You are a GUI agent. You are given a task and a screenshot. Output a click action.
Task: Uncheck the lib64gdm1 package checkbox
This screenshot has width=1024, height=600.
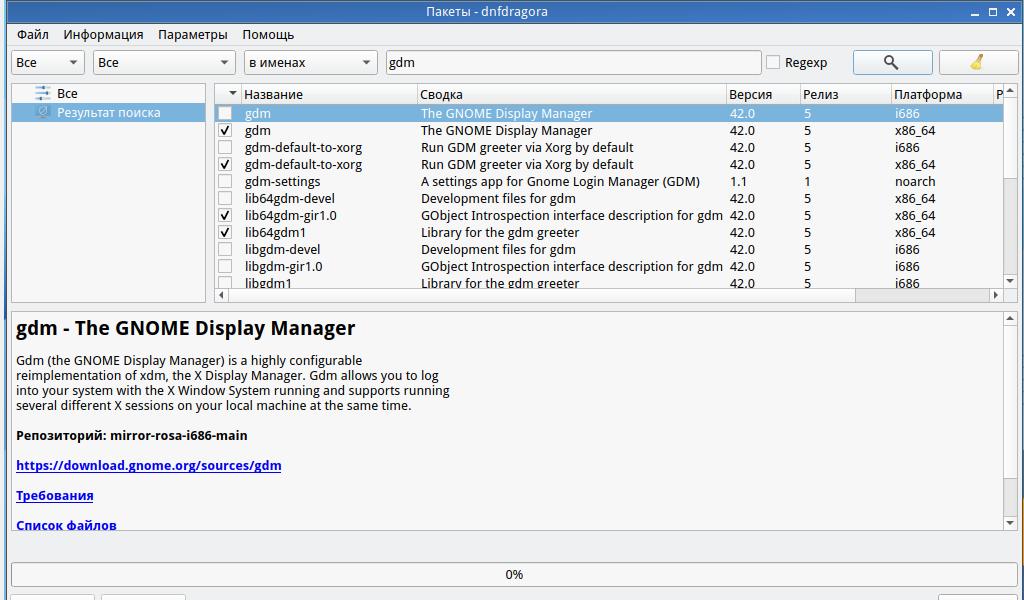pyautogui.click(x=225, y=233)
